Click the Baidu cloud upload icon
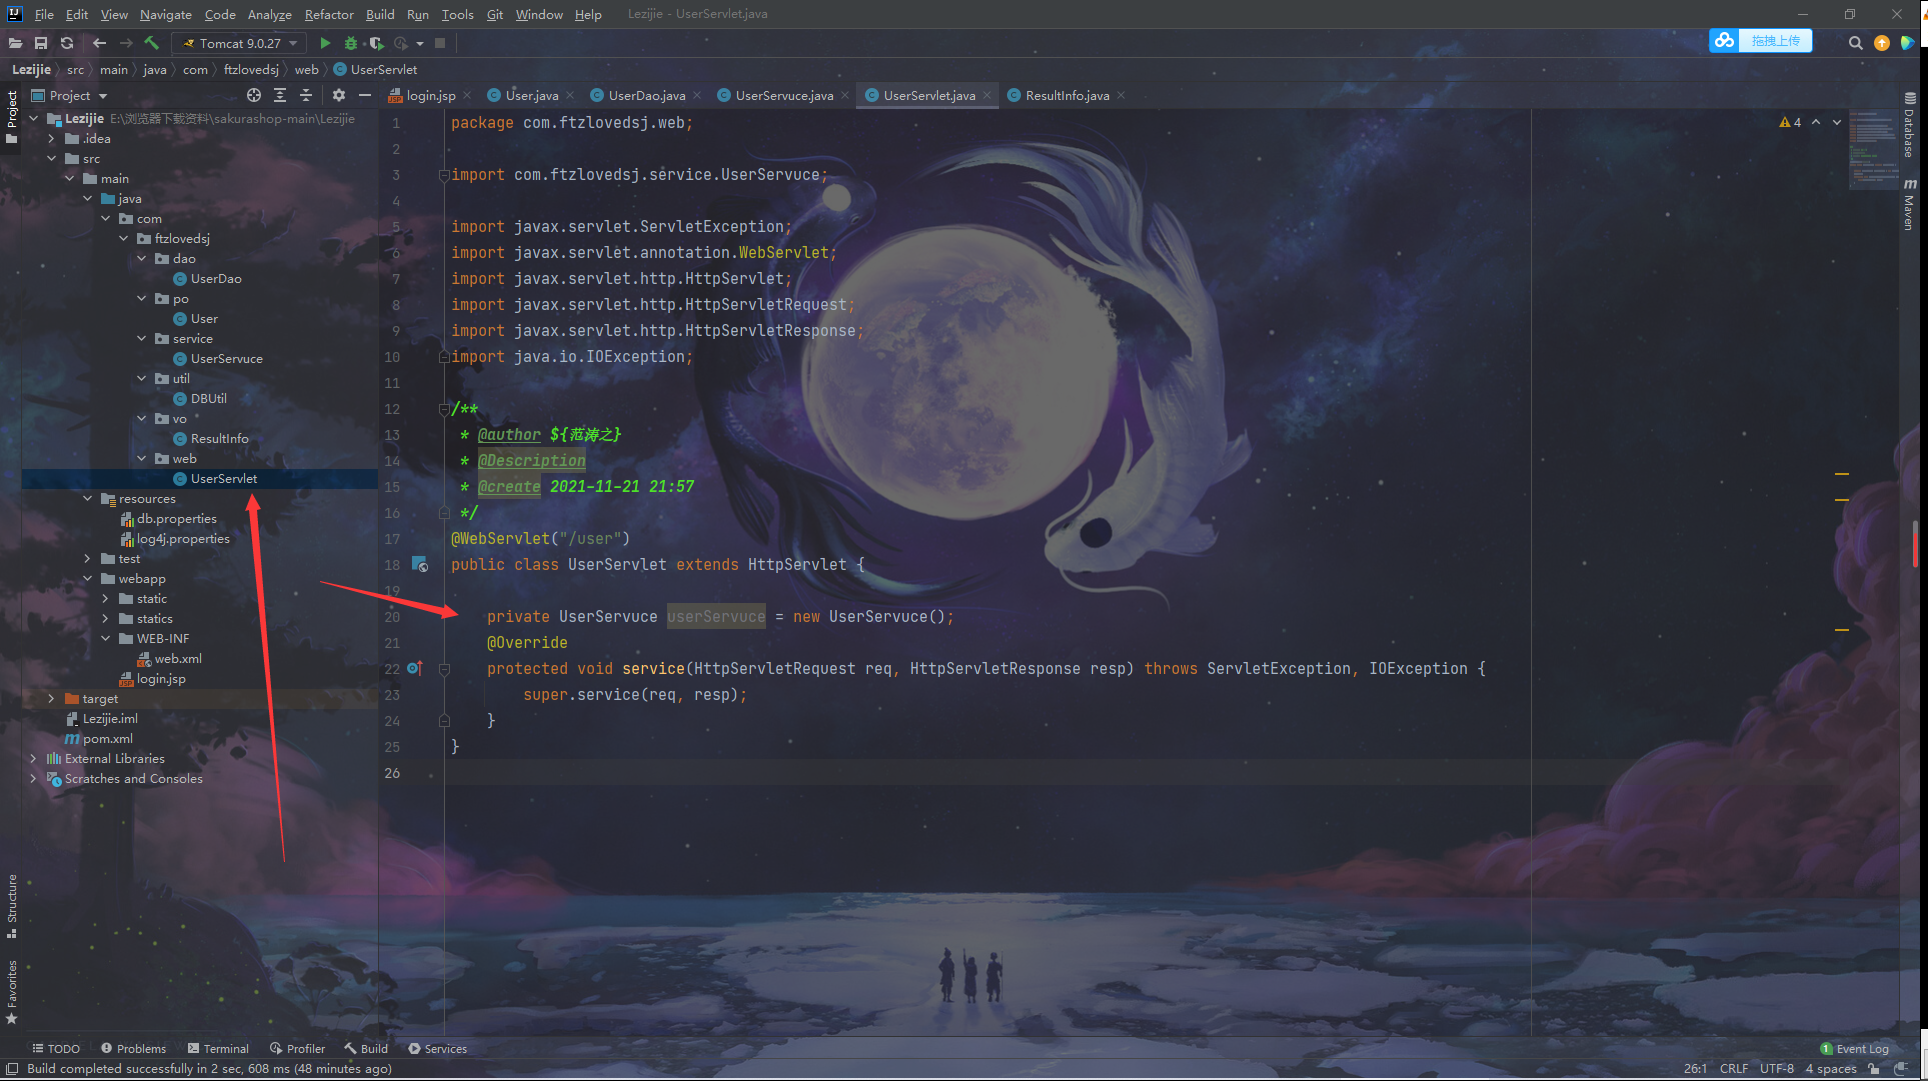The width and height of the screenshot is (1928, 1081). point(1724,40)
